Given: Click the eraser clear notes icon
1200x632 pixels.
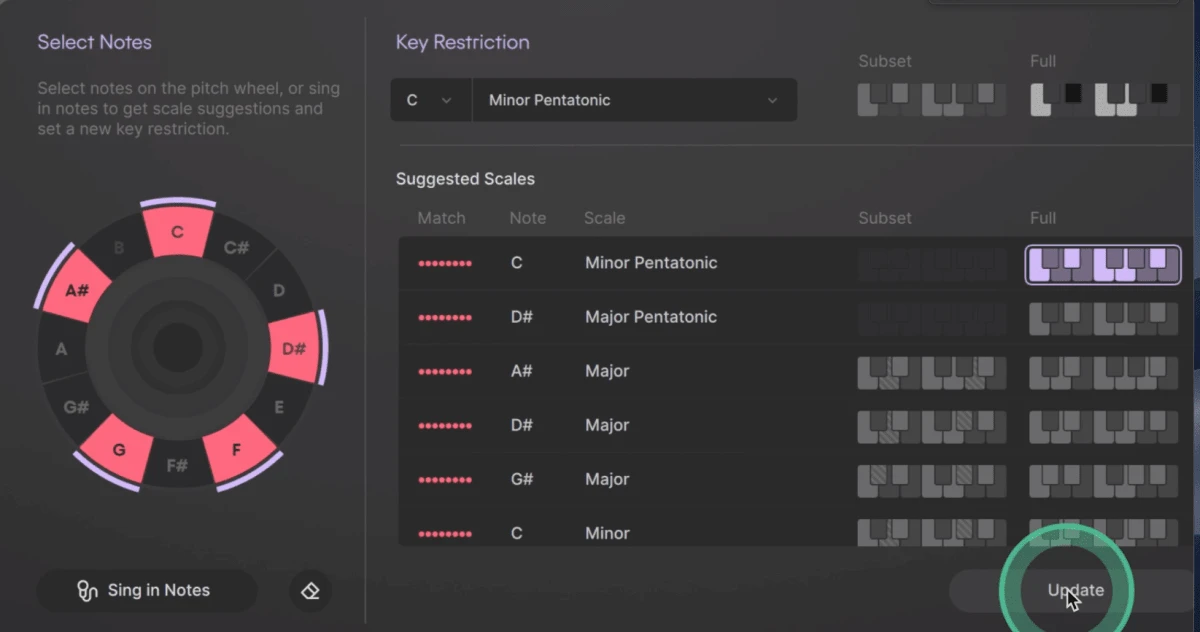Looking at the screenshot, I should pyautogui.click(x=310, y=591).
